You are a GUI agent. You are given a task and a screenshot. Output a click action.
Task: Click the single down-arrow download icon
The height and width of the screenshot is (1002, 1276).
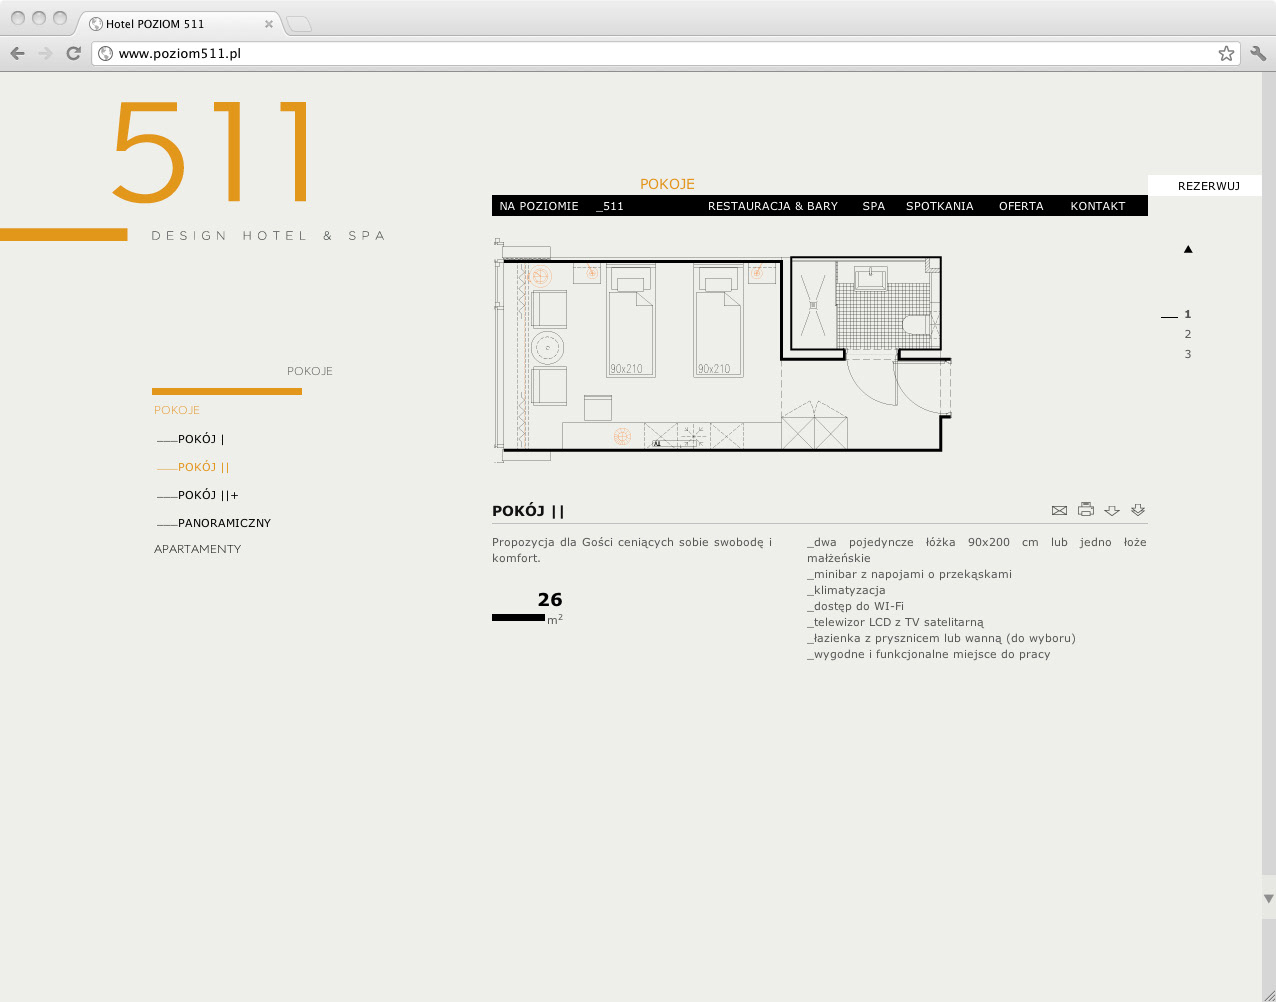click(x=1112, y=511)
